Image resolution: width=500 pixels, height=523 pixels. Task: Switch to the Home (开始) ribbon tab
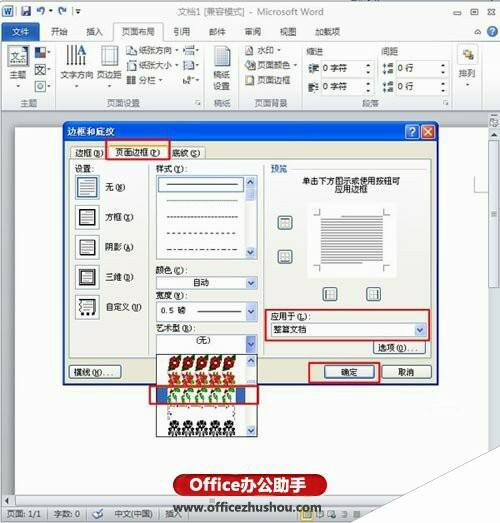coord(59,32)
